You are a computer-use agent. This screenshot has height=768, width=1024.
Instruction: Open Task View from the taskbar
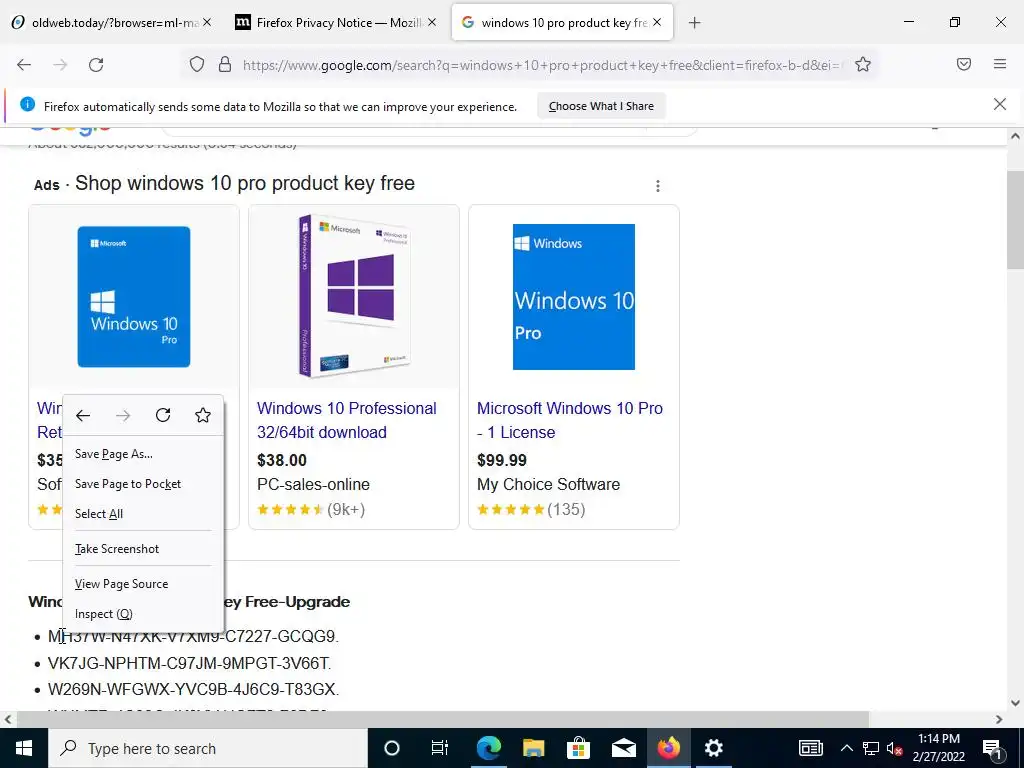(x=440, y=748)
